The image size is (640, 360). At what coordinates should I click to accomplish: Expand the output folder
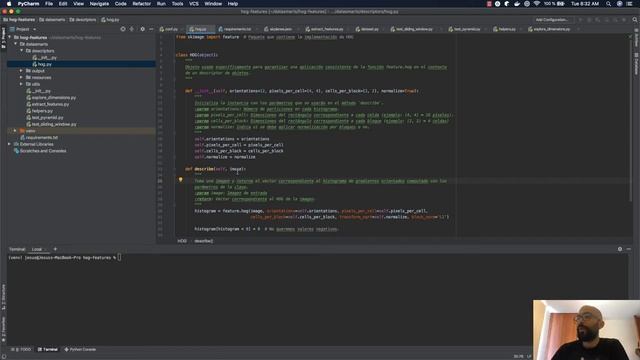click(22, 71)
